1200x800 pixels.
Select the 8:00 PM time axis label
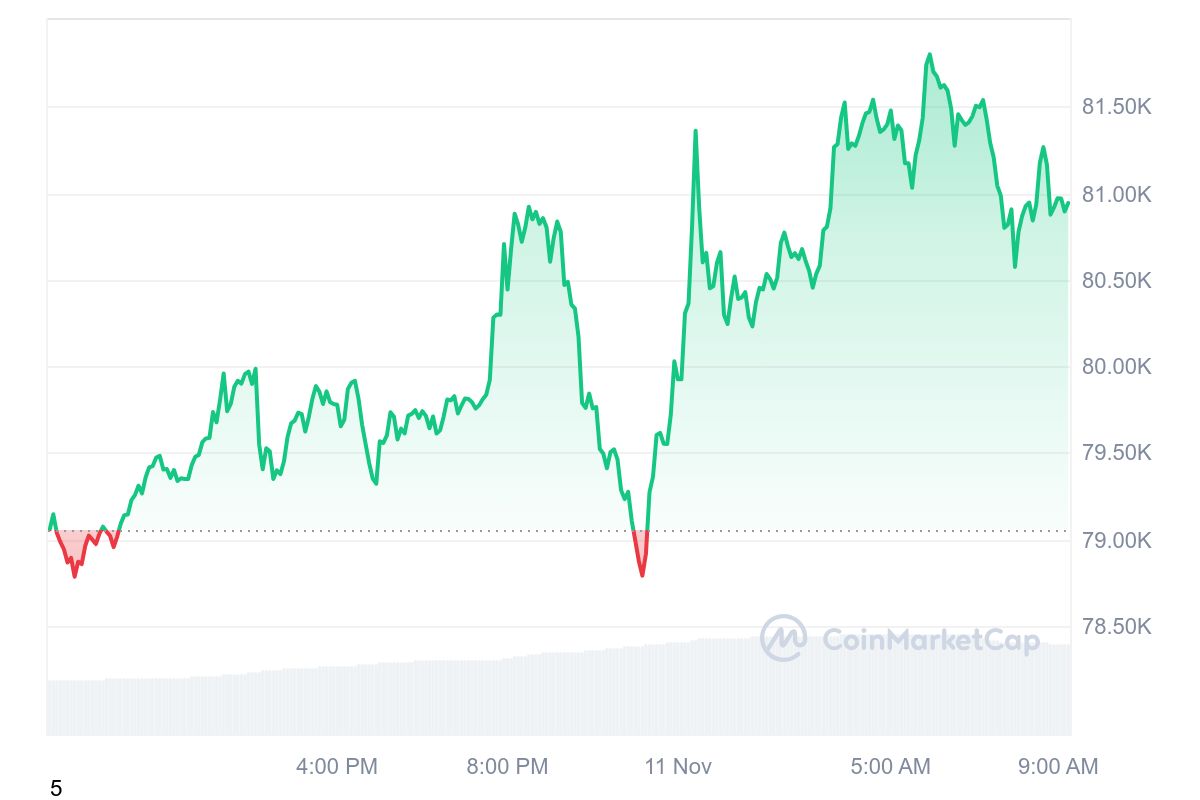tap(507, 767)
